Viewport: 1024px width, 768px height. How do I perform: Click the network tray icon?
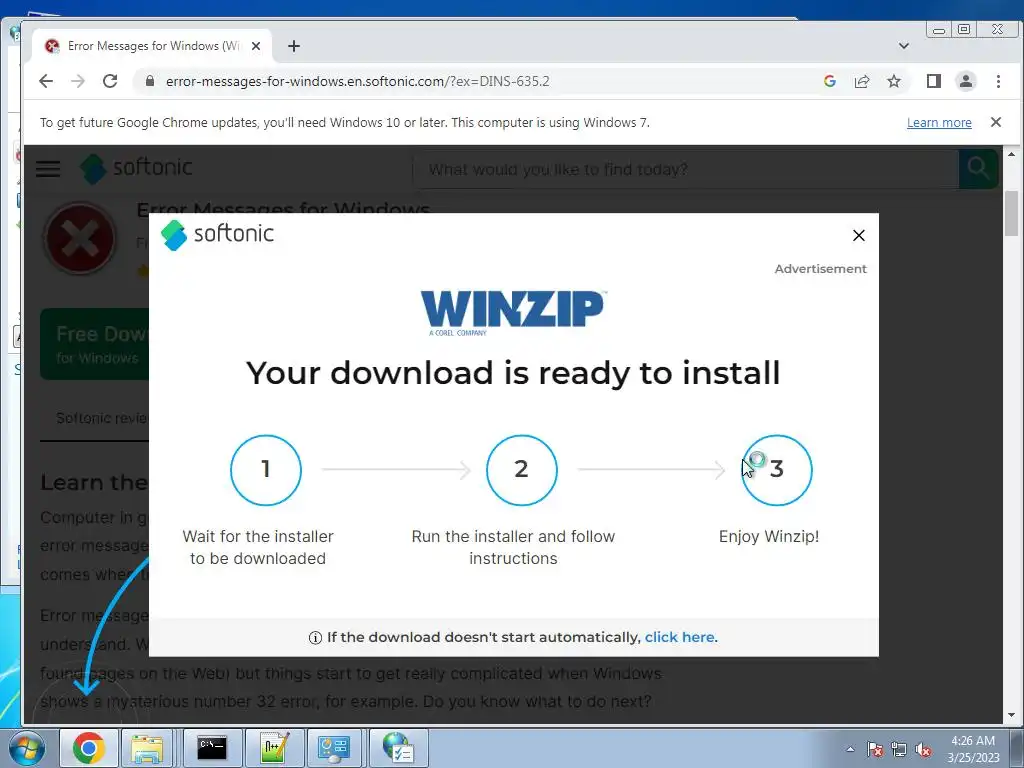[899, 750]
